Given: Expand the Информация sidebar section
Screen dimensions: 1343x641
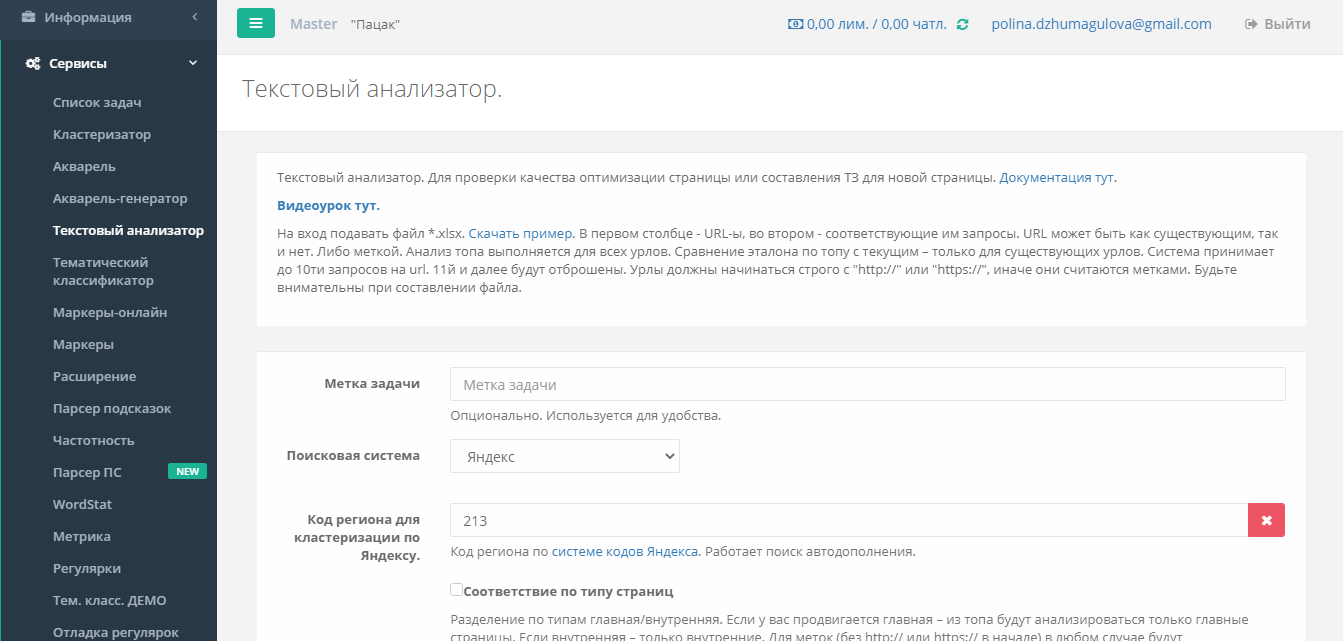Looking at the screenshot, I should pos(194,17).
